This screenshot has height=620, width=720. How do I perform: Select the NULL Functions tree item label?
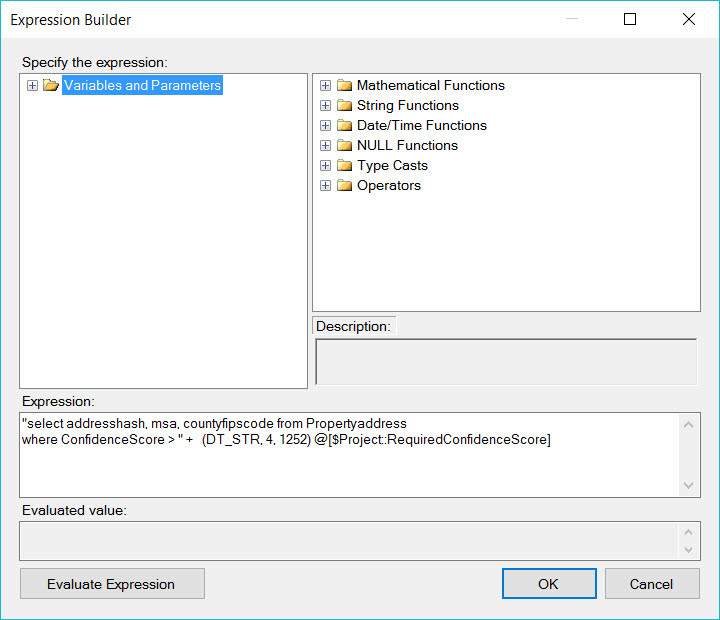(407, 146)
